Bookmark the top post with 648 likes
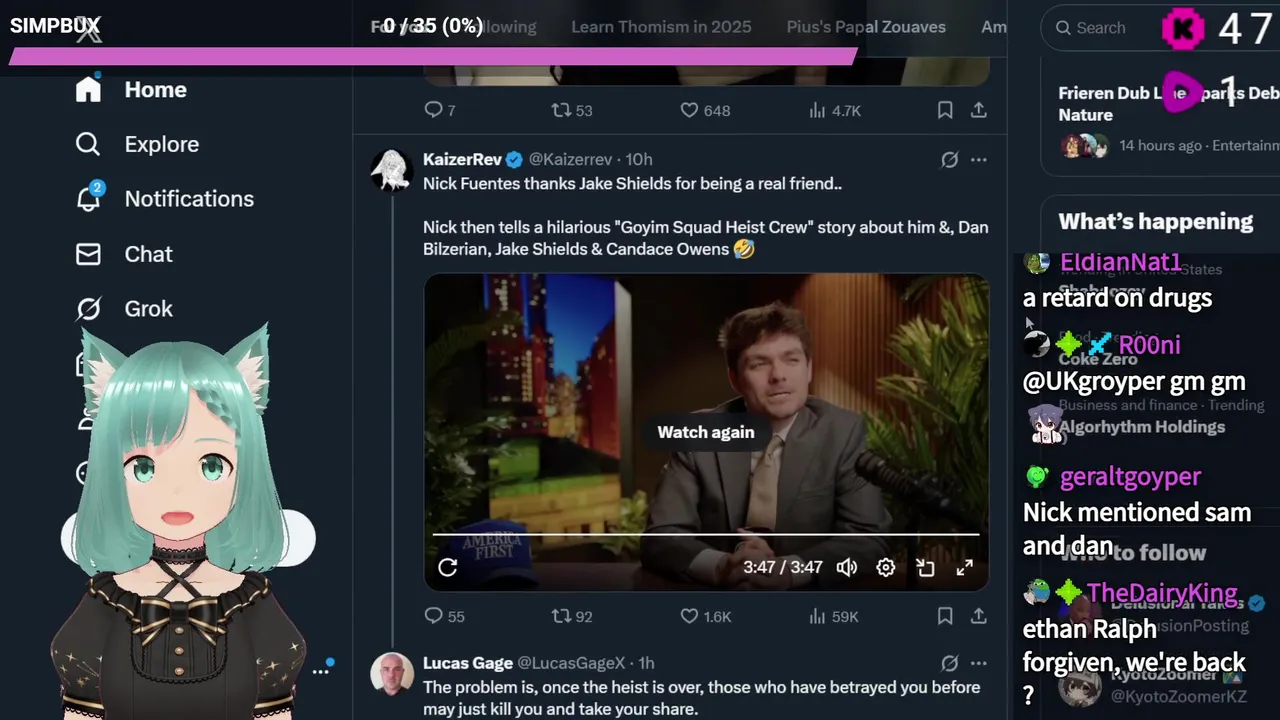This screenshot has width=1280, height=720. pyautogui.click(x=945, y=110)
